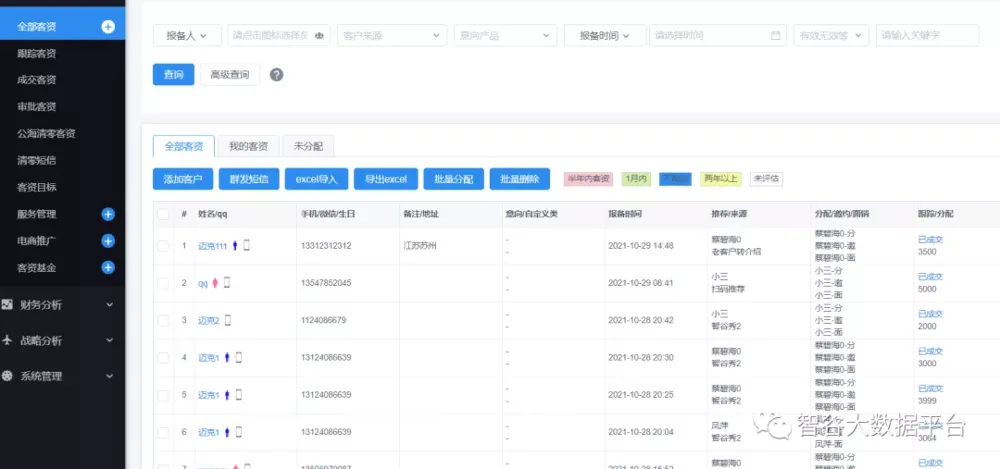Click the plus icon next to 服务管理

[108, 214]
